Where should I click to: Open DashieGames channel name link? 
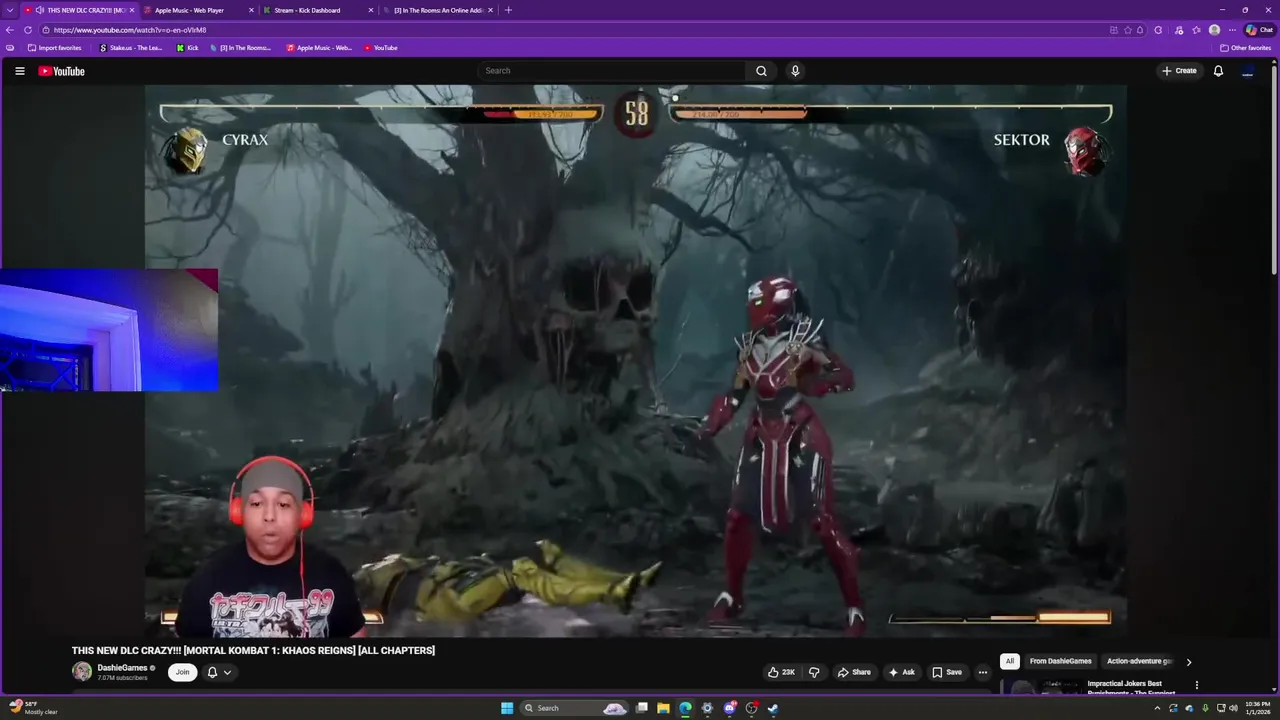[x=122, y=668]
